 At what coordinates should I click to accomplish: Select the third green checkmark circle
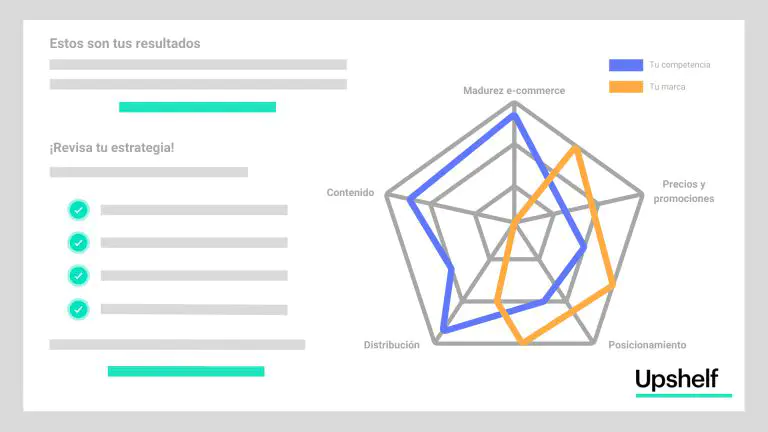(78, 275)
